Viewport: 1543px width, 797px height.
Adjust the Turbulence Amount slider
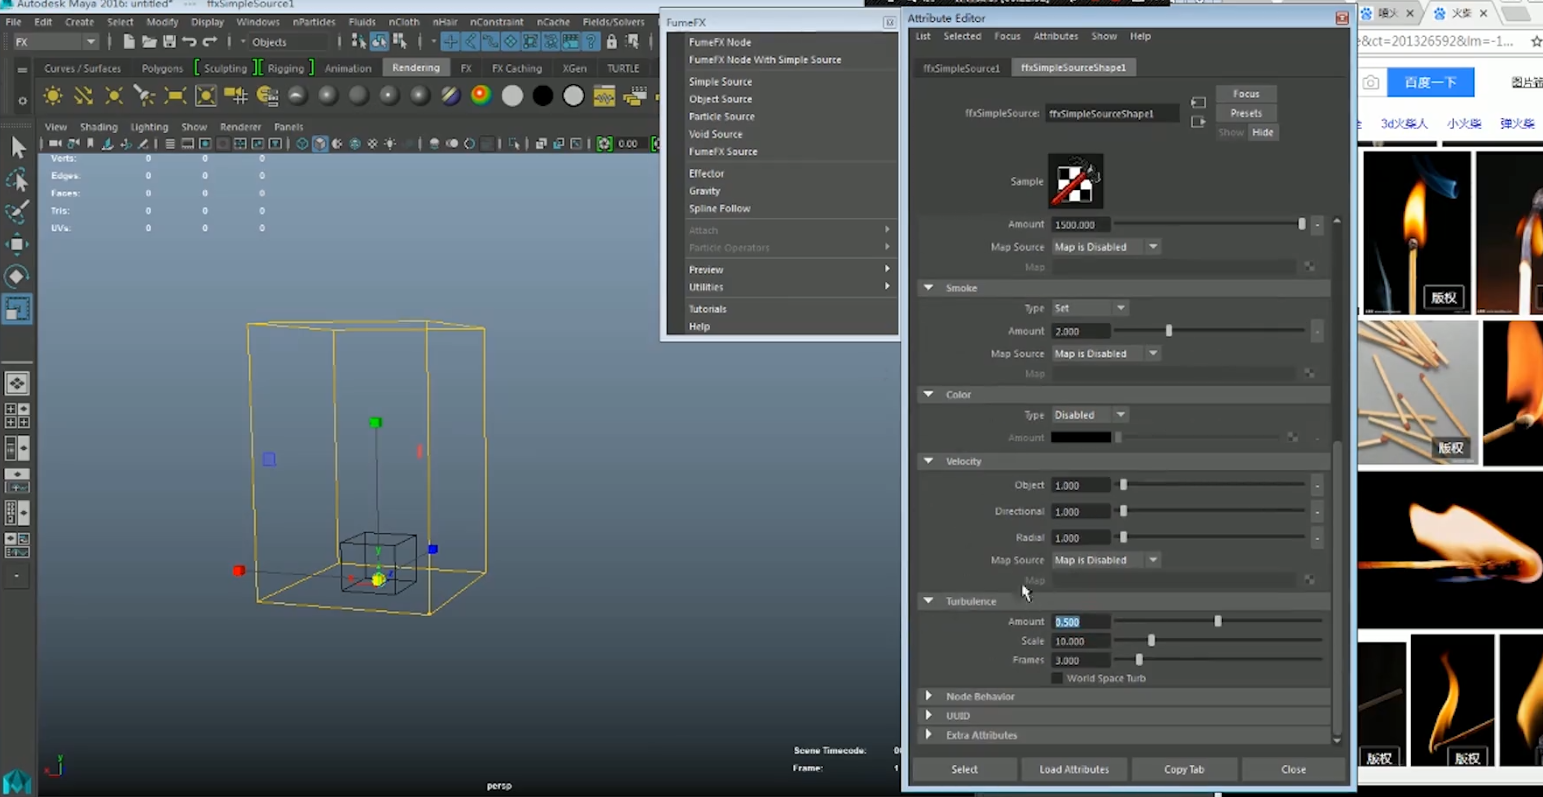pyautogui.click(x=1218, y=621)
